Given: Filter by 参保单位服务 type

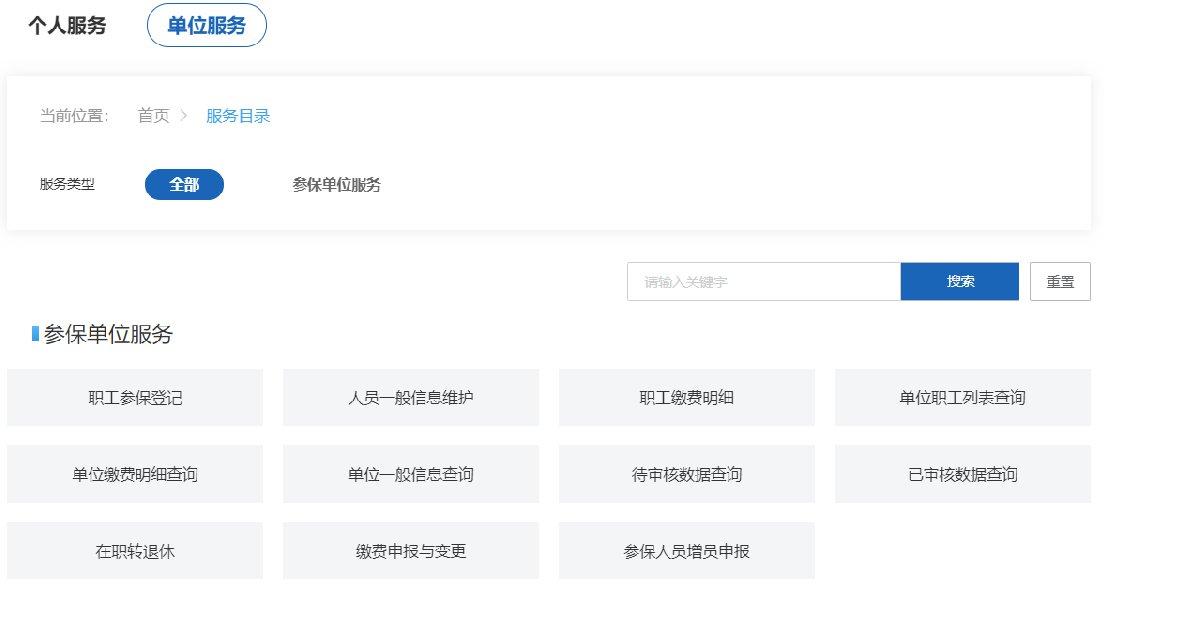Looking at the screenshot, I should click(x=336, y=185).
